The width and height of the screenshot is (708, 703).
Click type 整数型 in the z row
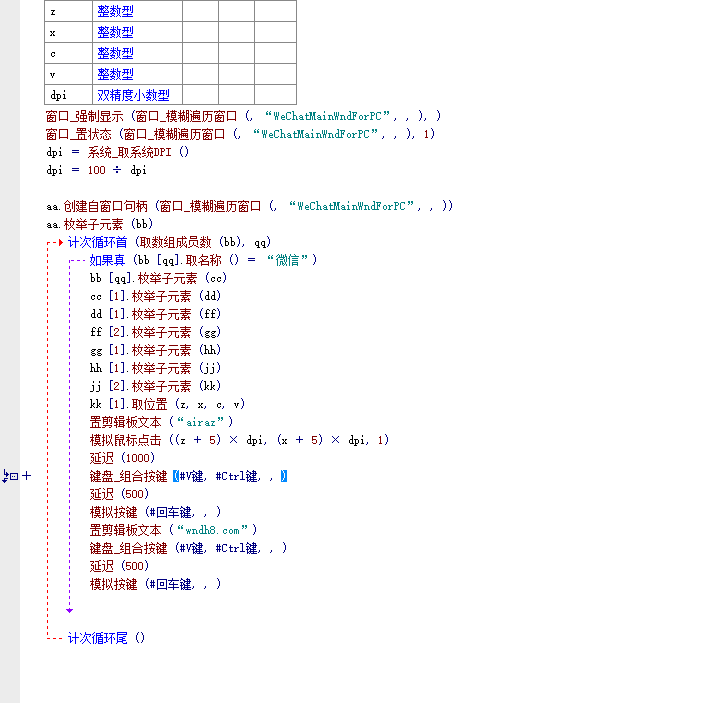pyautogui.click(x=115, y=11)
